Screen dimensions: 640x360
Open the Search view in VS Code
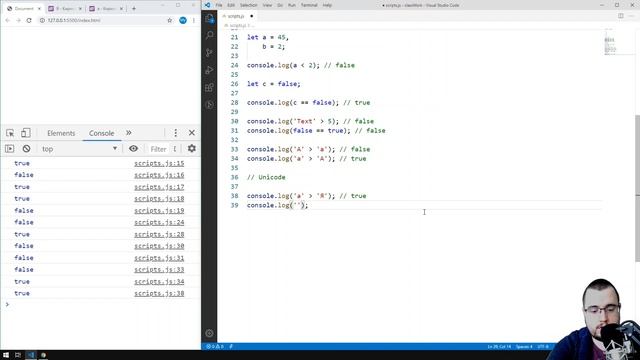tap(209, 35)
